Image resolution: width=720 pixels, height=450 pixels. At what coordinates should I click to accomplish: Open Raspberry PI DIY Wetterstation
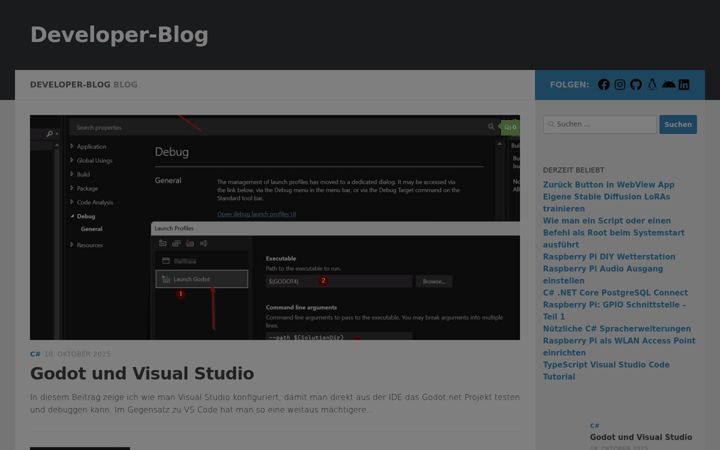tap(609, 257)
